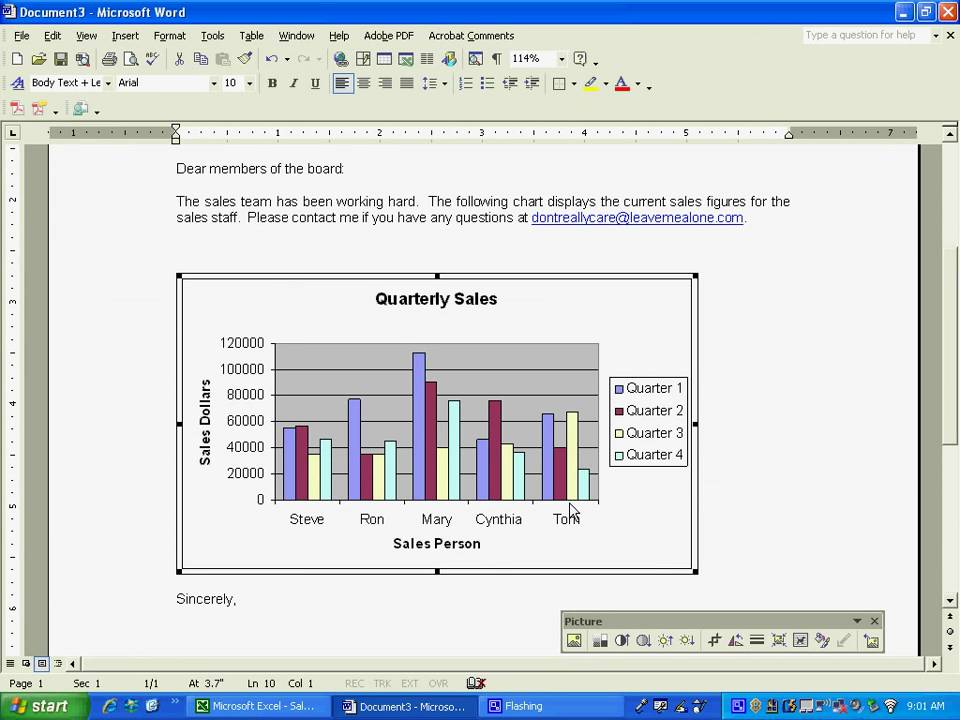Open the Windows Start menu
Viewport: 960px width, 720px height.
coord(44,706)
